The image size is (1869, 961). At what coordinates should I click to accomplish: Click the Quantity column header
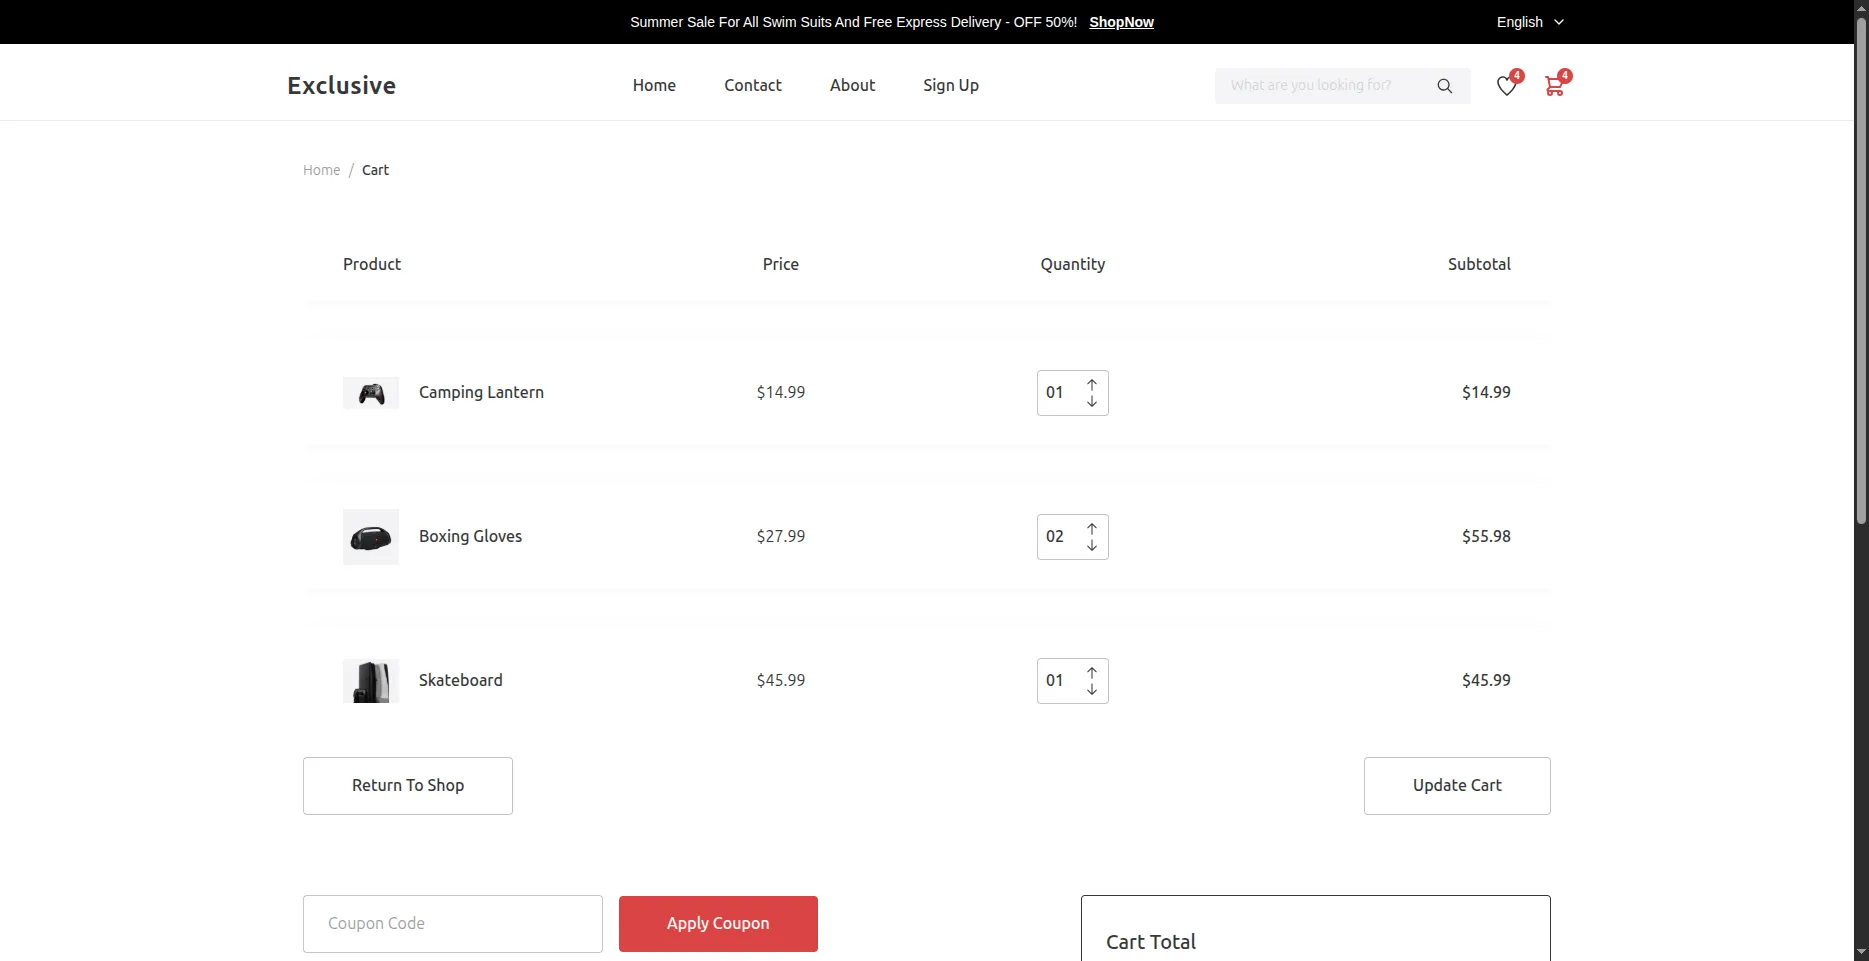click(x=1072, y=264)
